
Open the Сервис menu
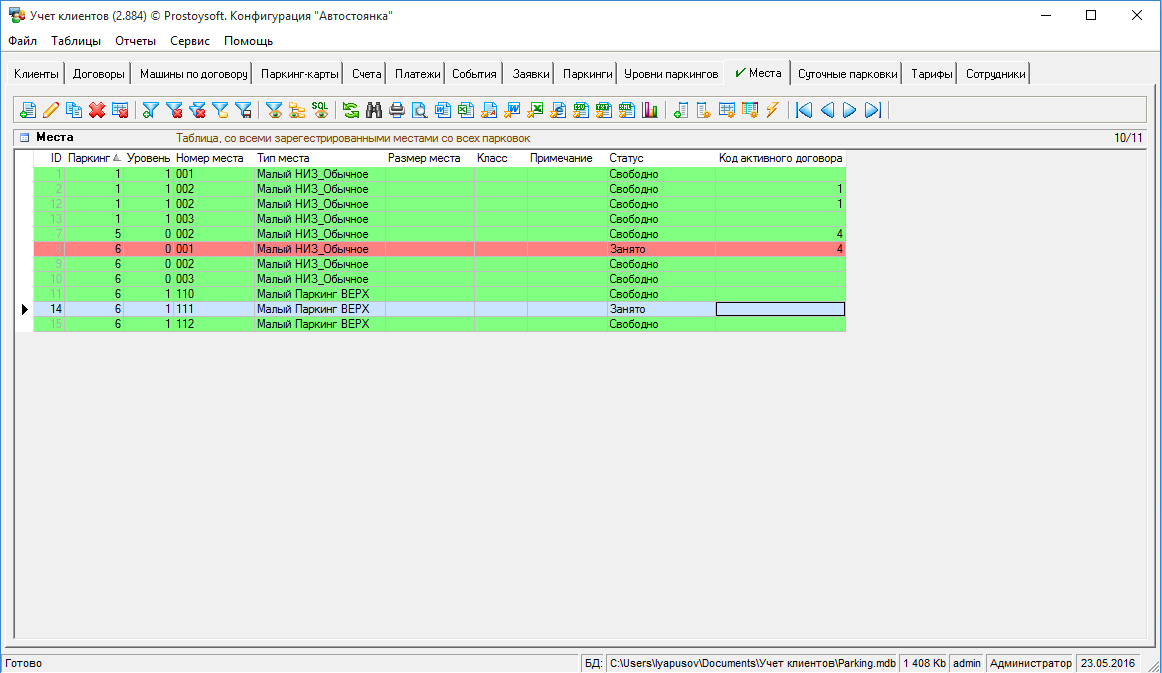190,41
